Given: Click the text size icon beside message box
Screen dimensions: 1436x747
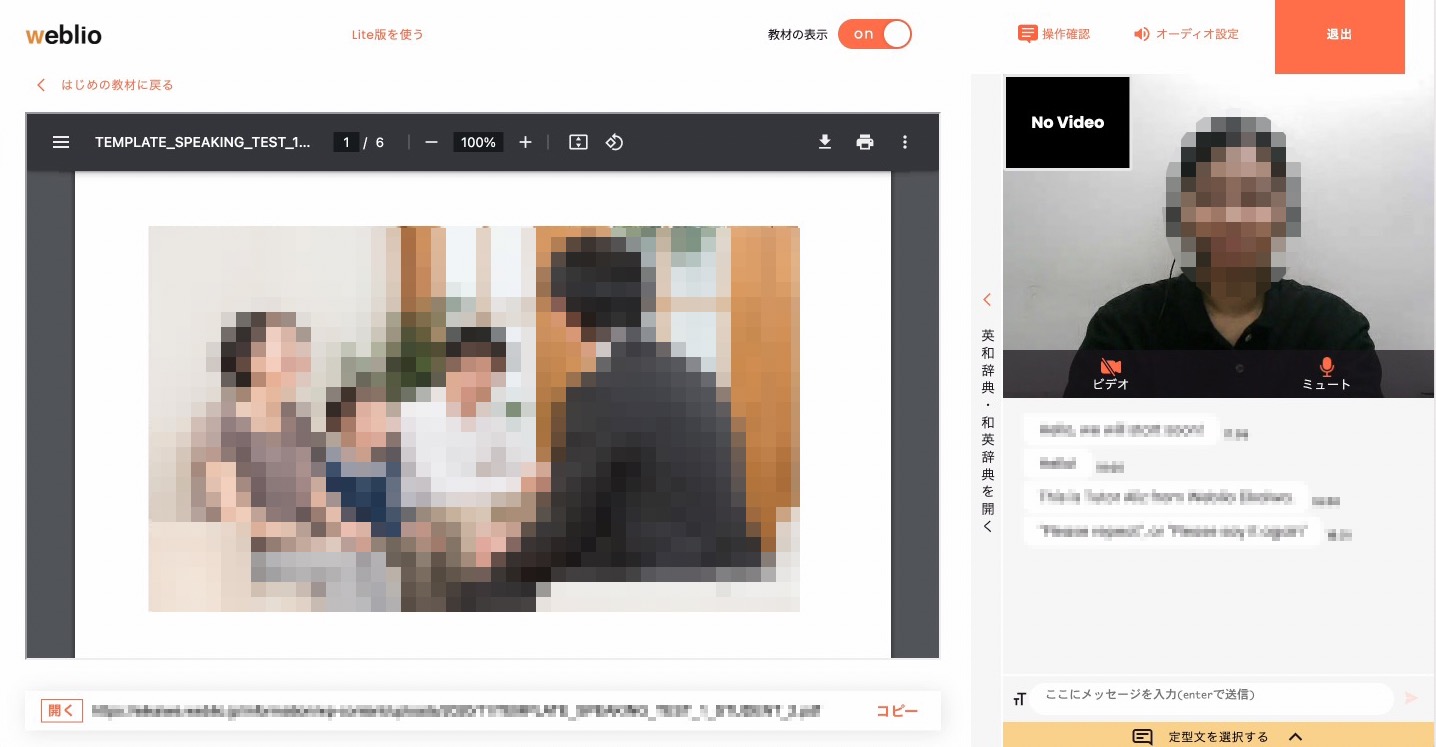Looking at the screenshot, I should coord(1019,699).
